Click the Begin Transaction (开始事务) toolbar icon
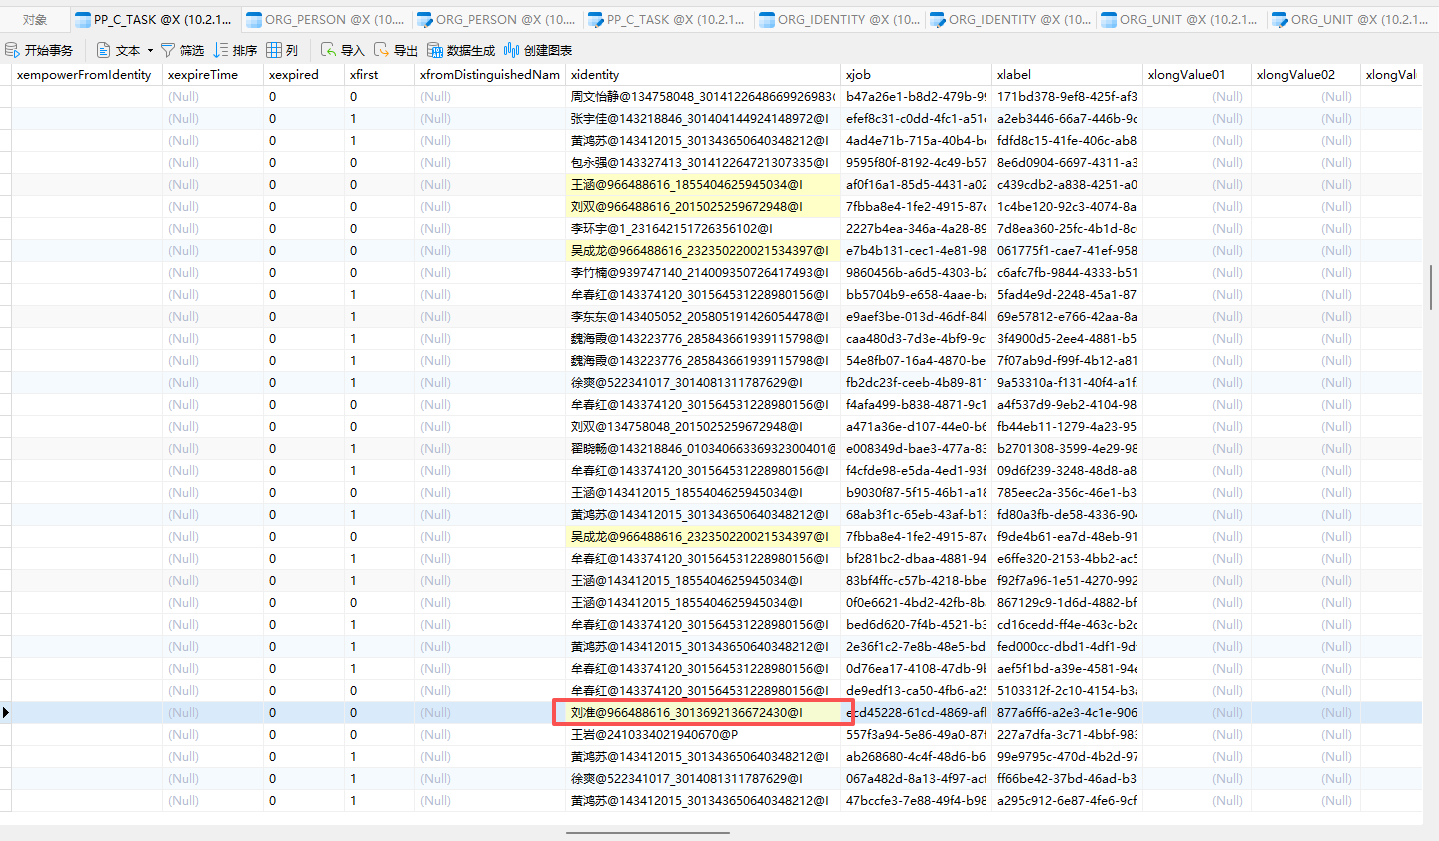The width and height of the screenshot is (1439, 841). point(12,50)
